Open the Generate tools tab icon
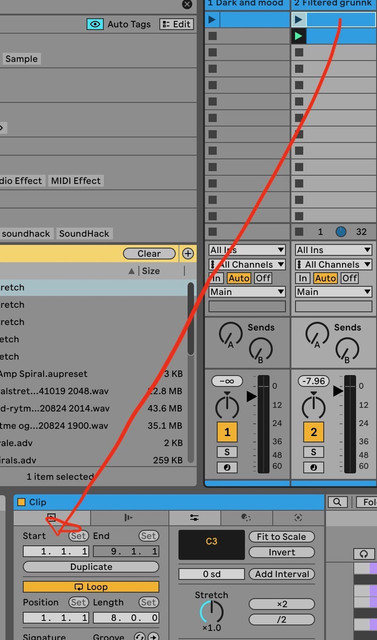 [298, 518]
